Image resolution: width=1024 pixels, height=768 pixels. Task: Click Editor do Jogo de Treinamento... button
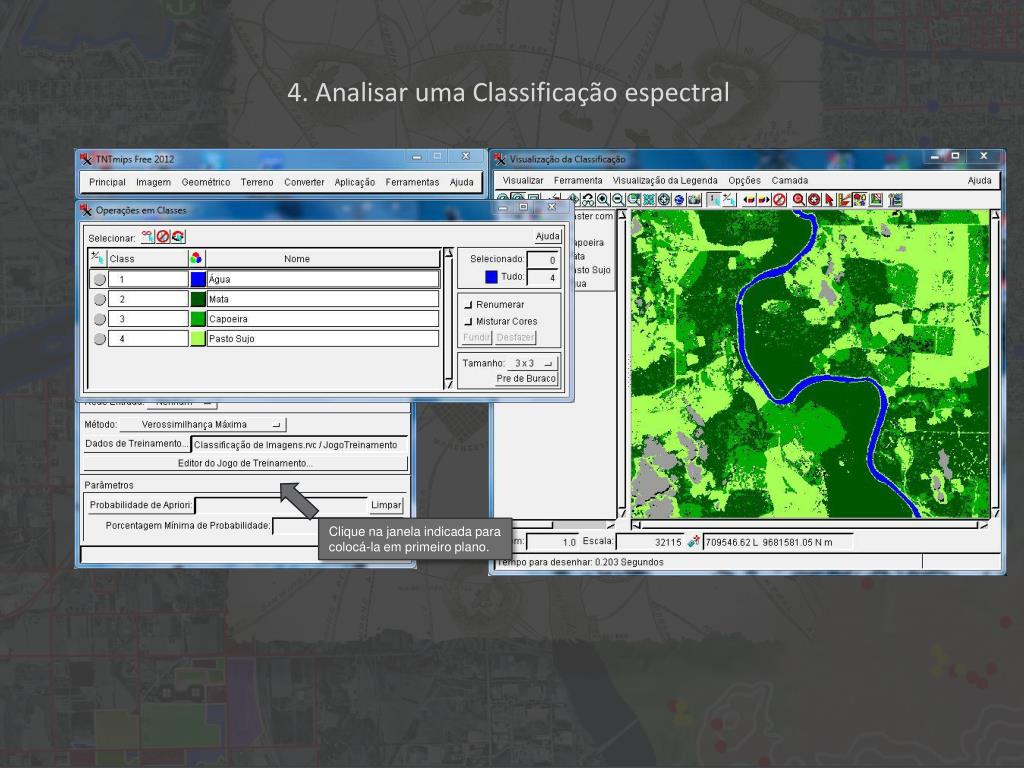click(x=245, y=463)
